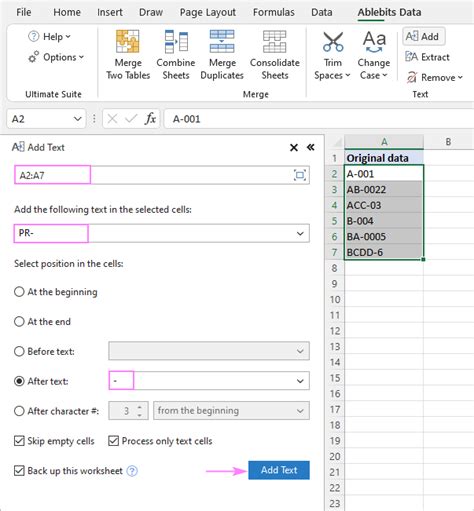Switch to the Data tab
The width and height of the screenshot is (474, 511).
tap(322, 12)
